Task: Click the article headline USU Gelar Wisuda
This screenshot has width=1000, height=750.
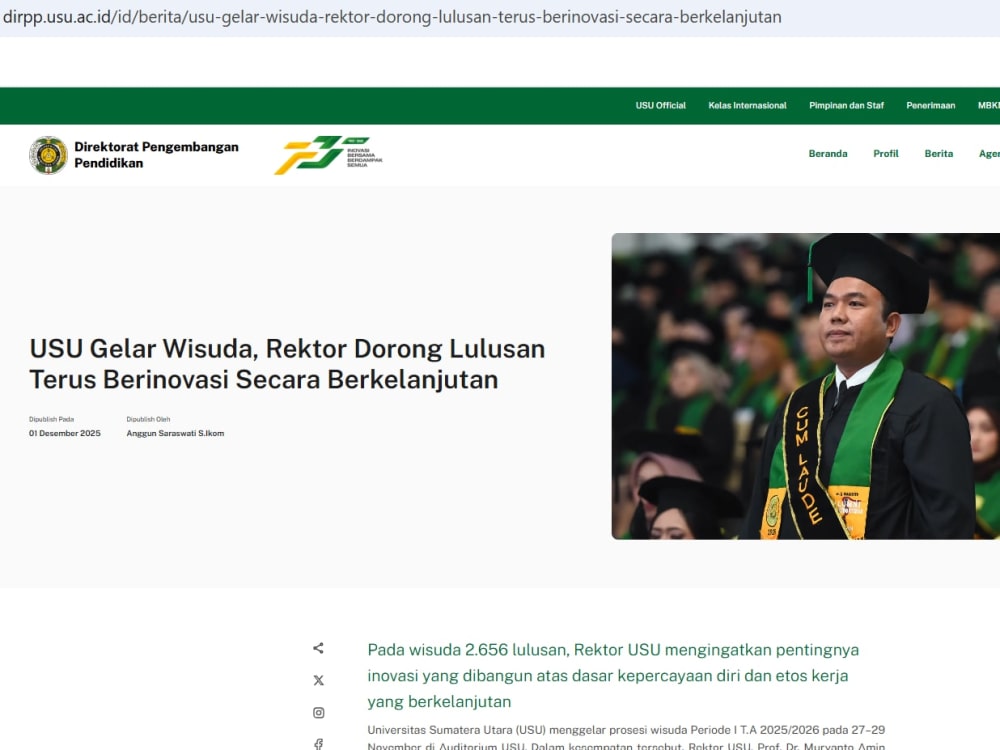Action: [287, 364]
